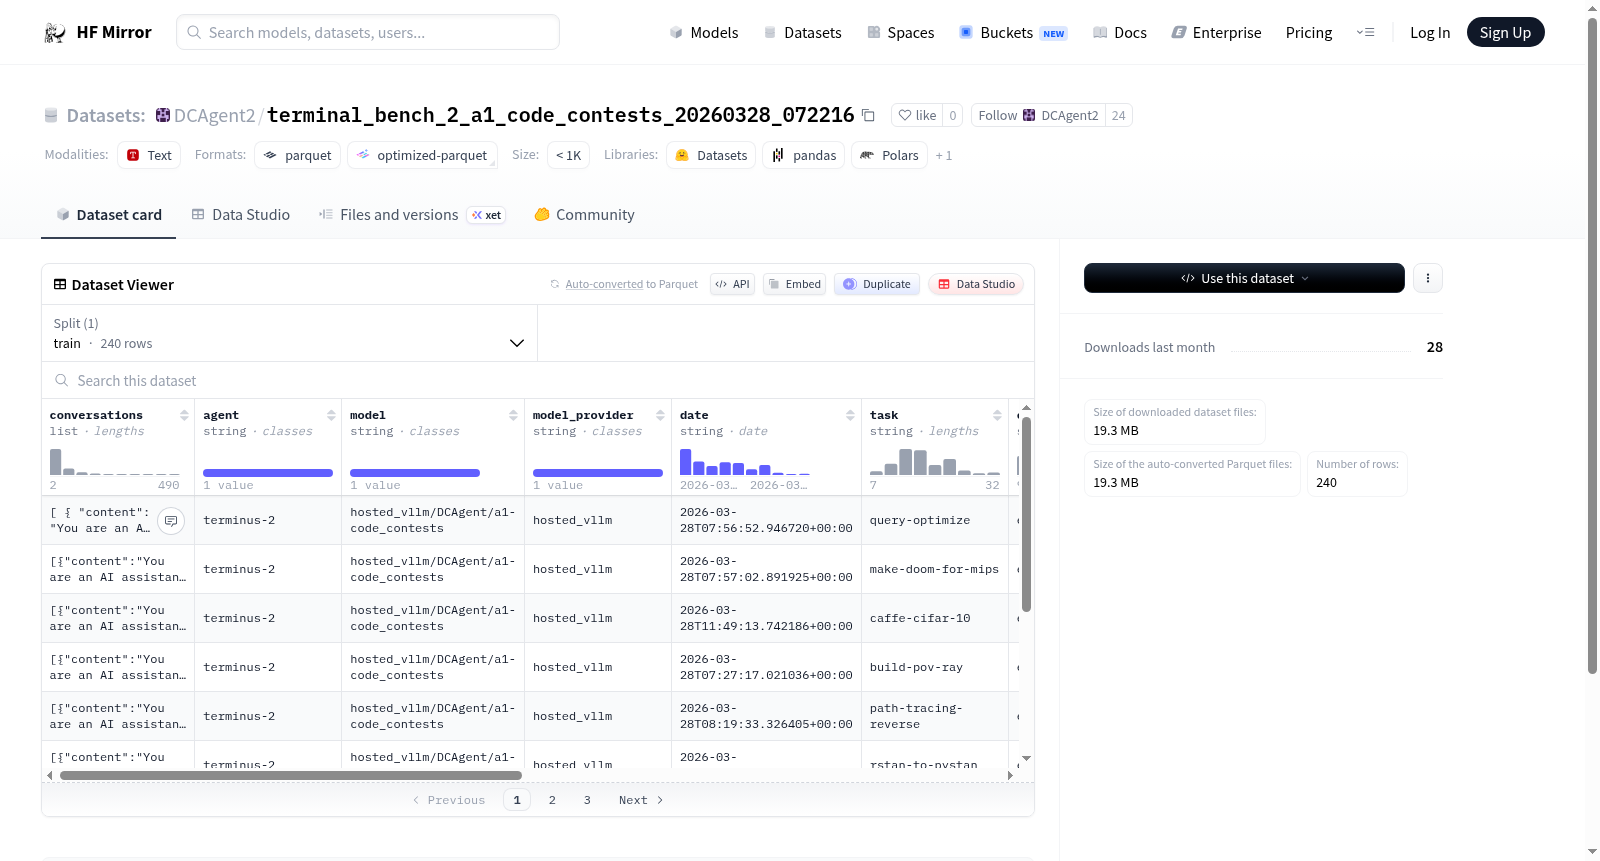Open Docs in top navigation
The width and height of the screenshot is (1600, 861).
coord(1120,33)
